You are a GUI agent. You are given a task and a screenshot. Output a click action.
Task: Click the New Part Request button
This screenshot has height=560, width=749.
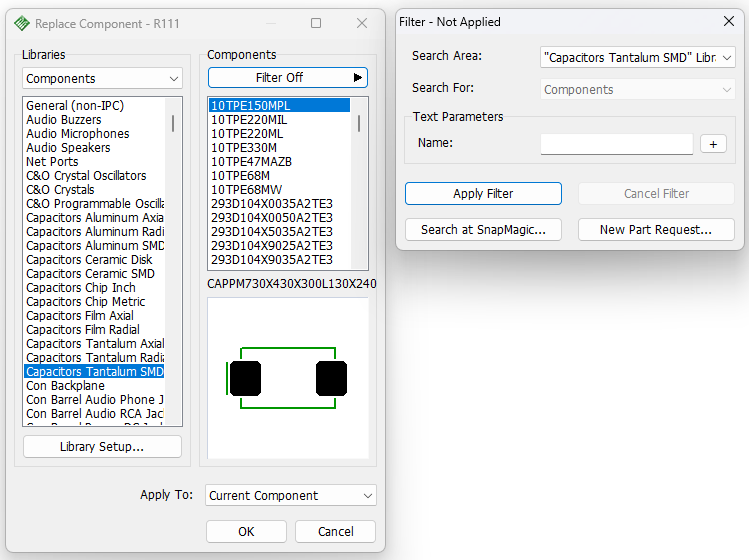coord(656,230)
